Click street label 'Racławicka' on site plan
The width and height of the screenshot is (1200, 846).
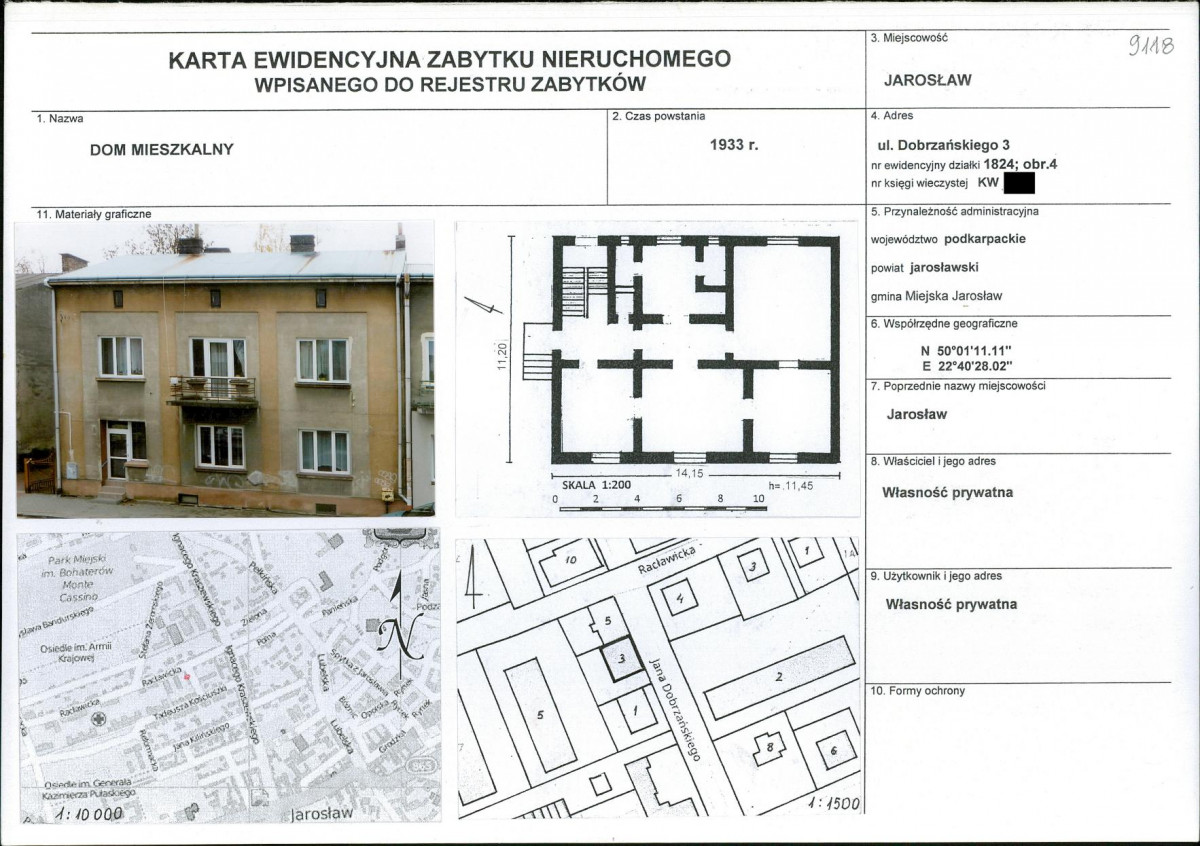[665, 561]
